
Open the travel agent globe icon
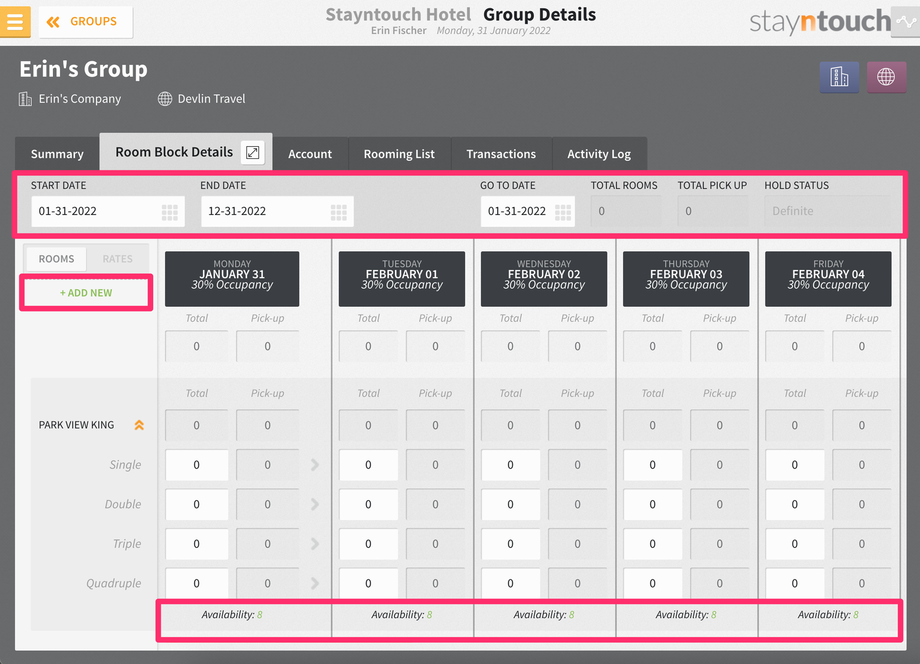click(886, 77)
